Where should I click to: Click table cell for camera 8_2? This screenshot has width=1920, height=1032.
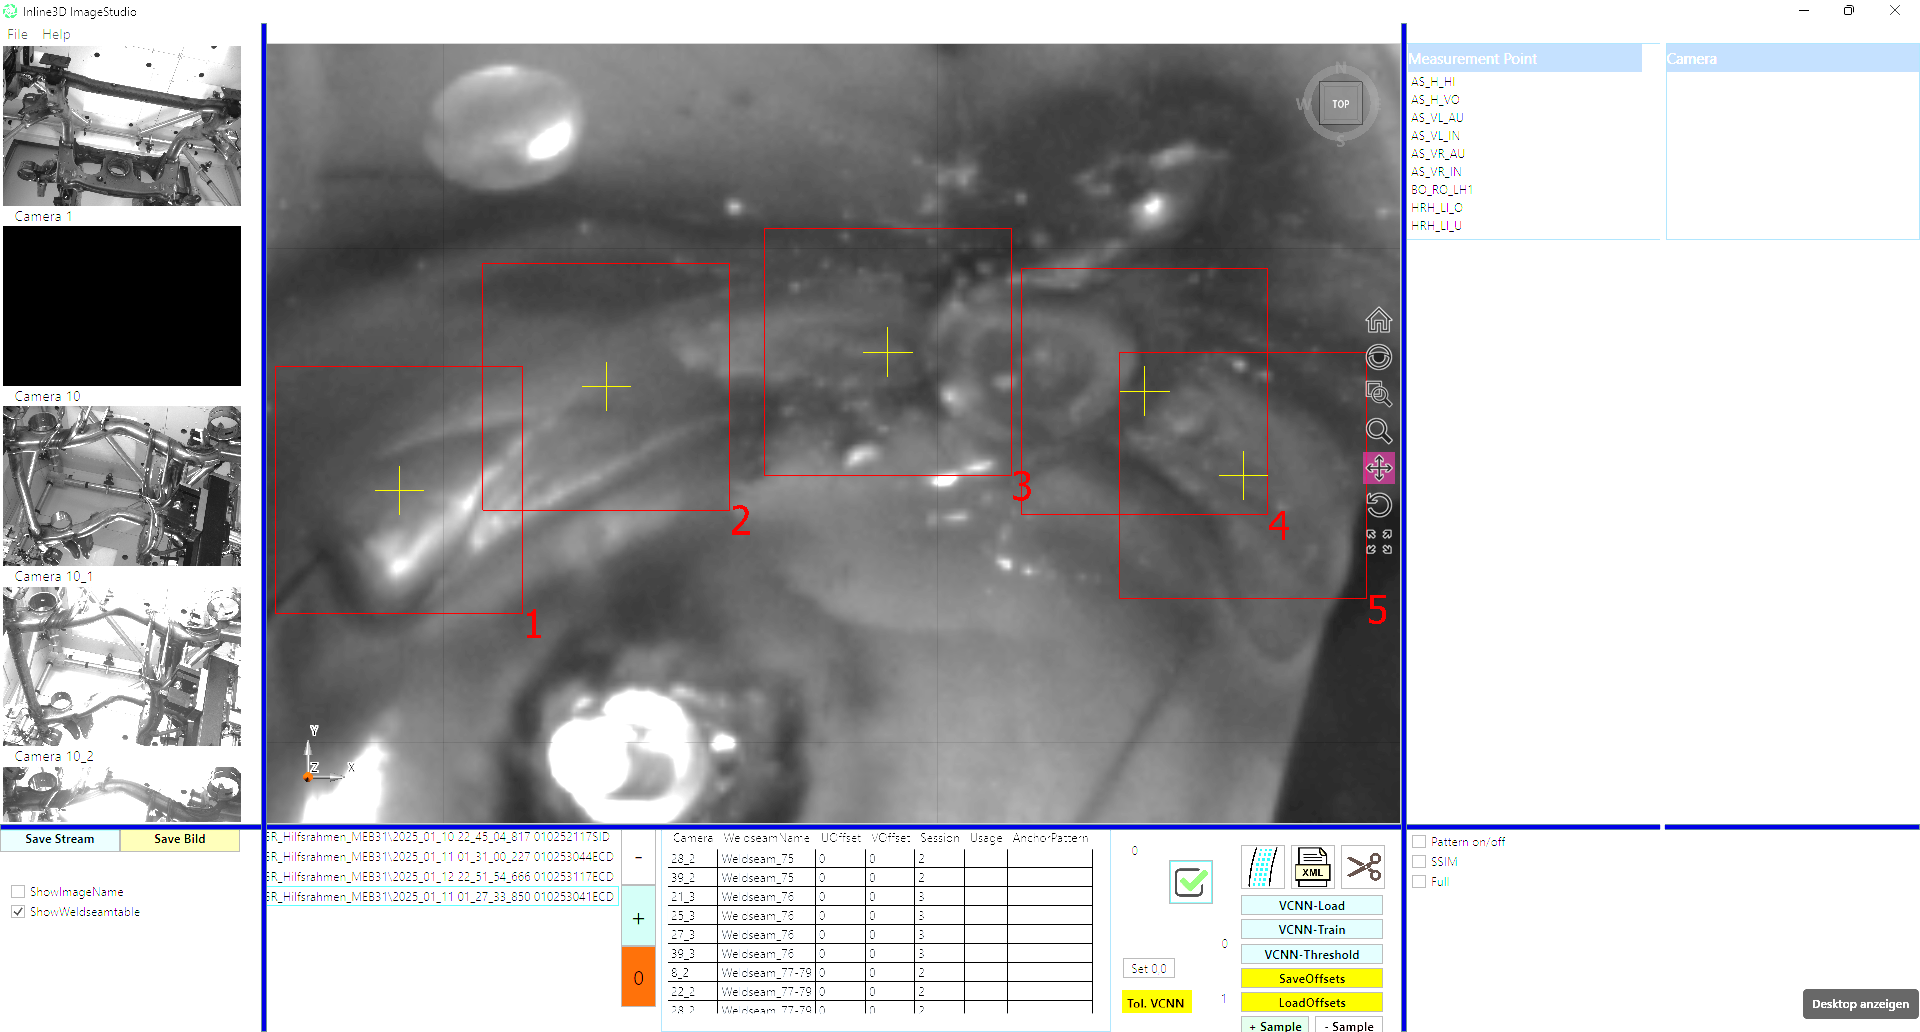click(693, 973)
